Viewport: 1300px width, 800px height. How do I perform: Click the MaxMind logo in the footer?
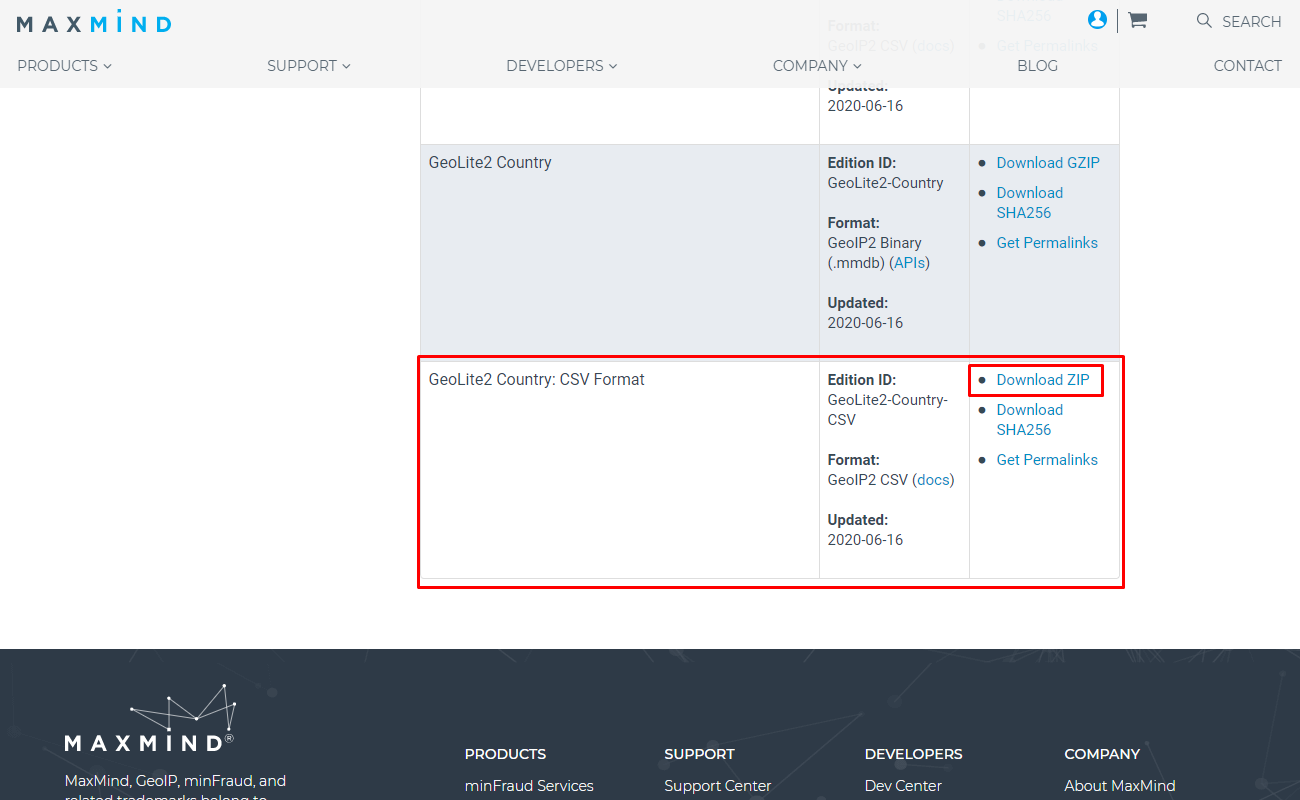pyautogui.click(x=150, y=718)
